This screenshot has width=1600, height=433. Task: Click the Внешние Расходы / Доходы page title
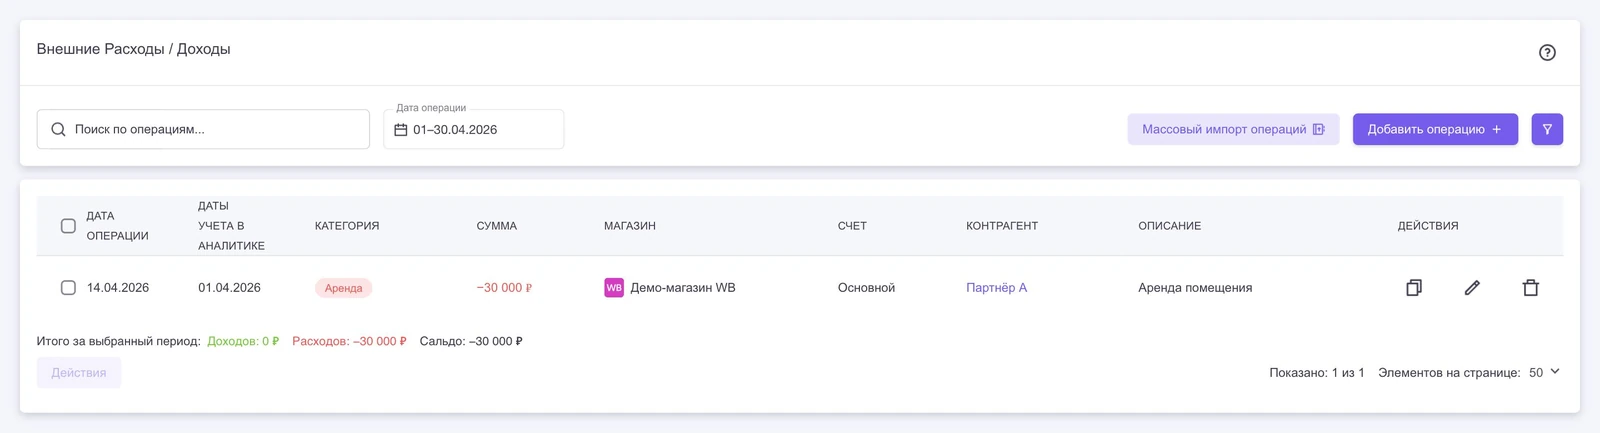tap(133, 49)
